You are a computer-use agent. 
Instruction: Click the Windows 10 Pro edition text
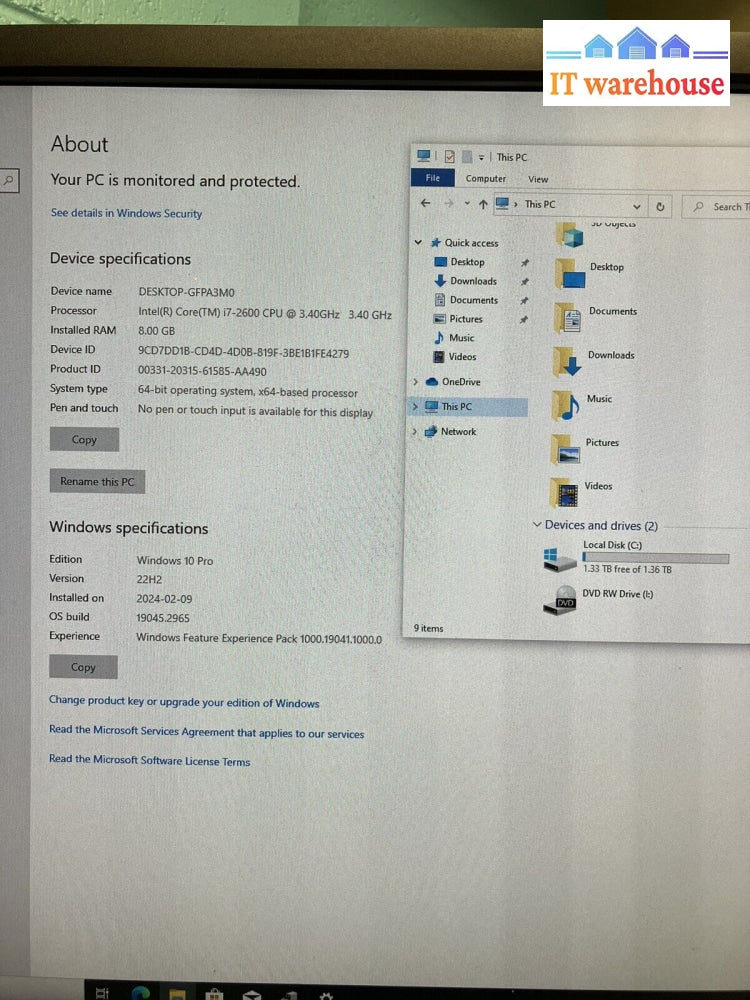(175, 561)
